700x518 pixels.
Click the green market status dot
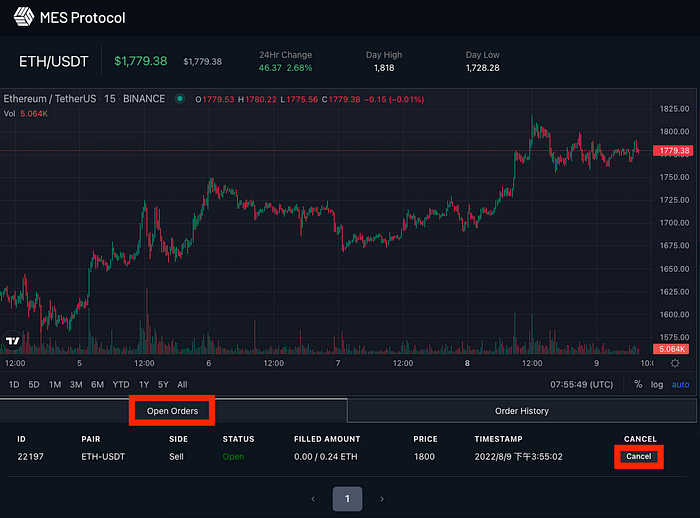pyautogui.click(x=180, y=99)
